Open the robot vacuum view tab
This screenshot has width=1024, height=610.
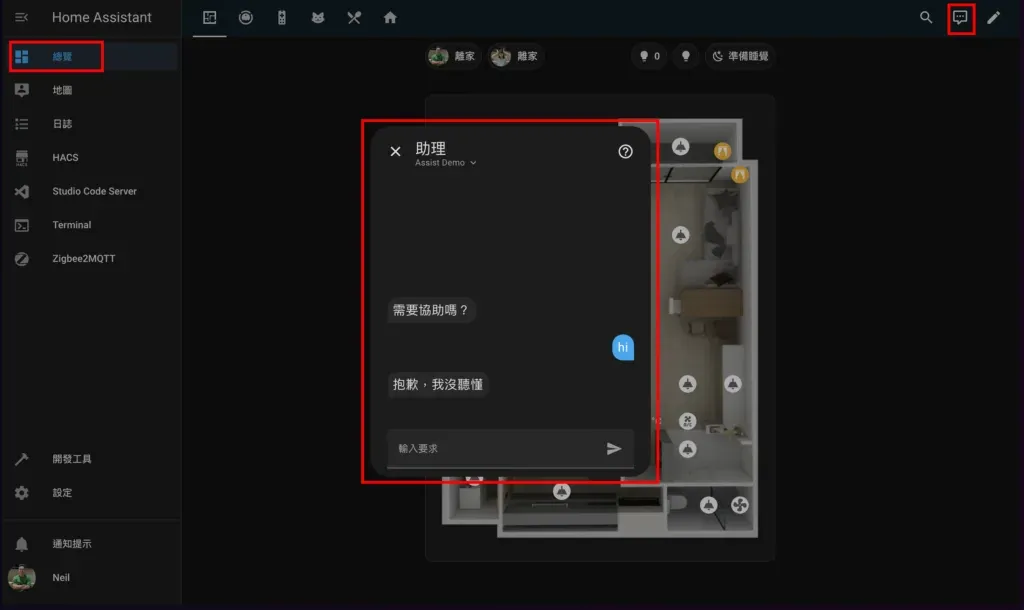point(246,17)
